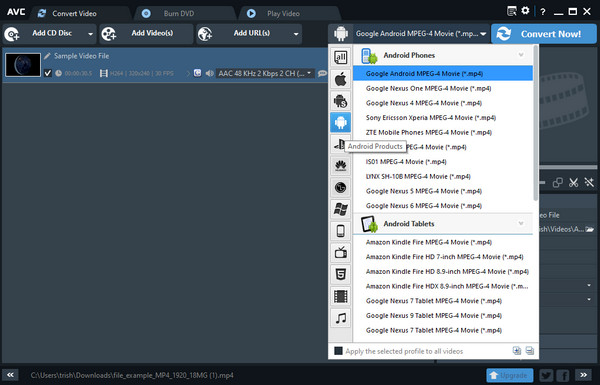Enable Apply the selected profile to all videos
Viewport: 600px width, 385px height.
(x=338, y=351)
